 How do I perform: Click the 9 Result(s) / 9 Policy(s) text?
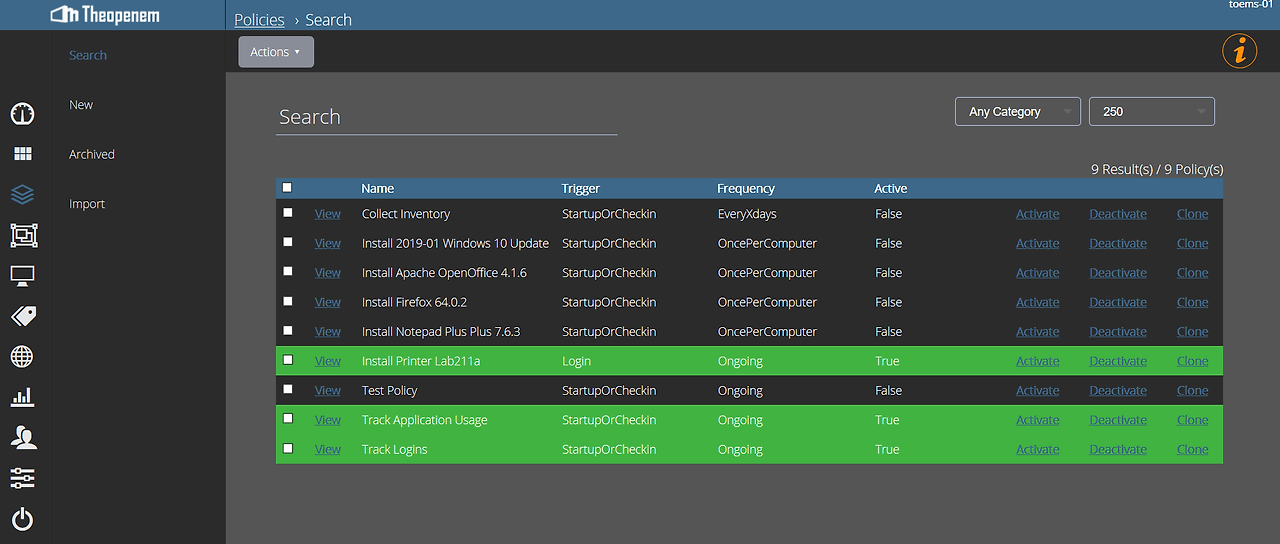[x=1157, y=169]
